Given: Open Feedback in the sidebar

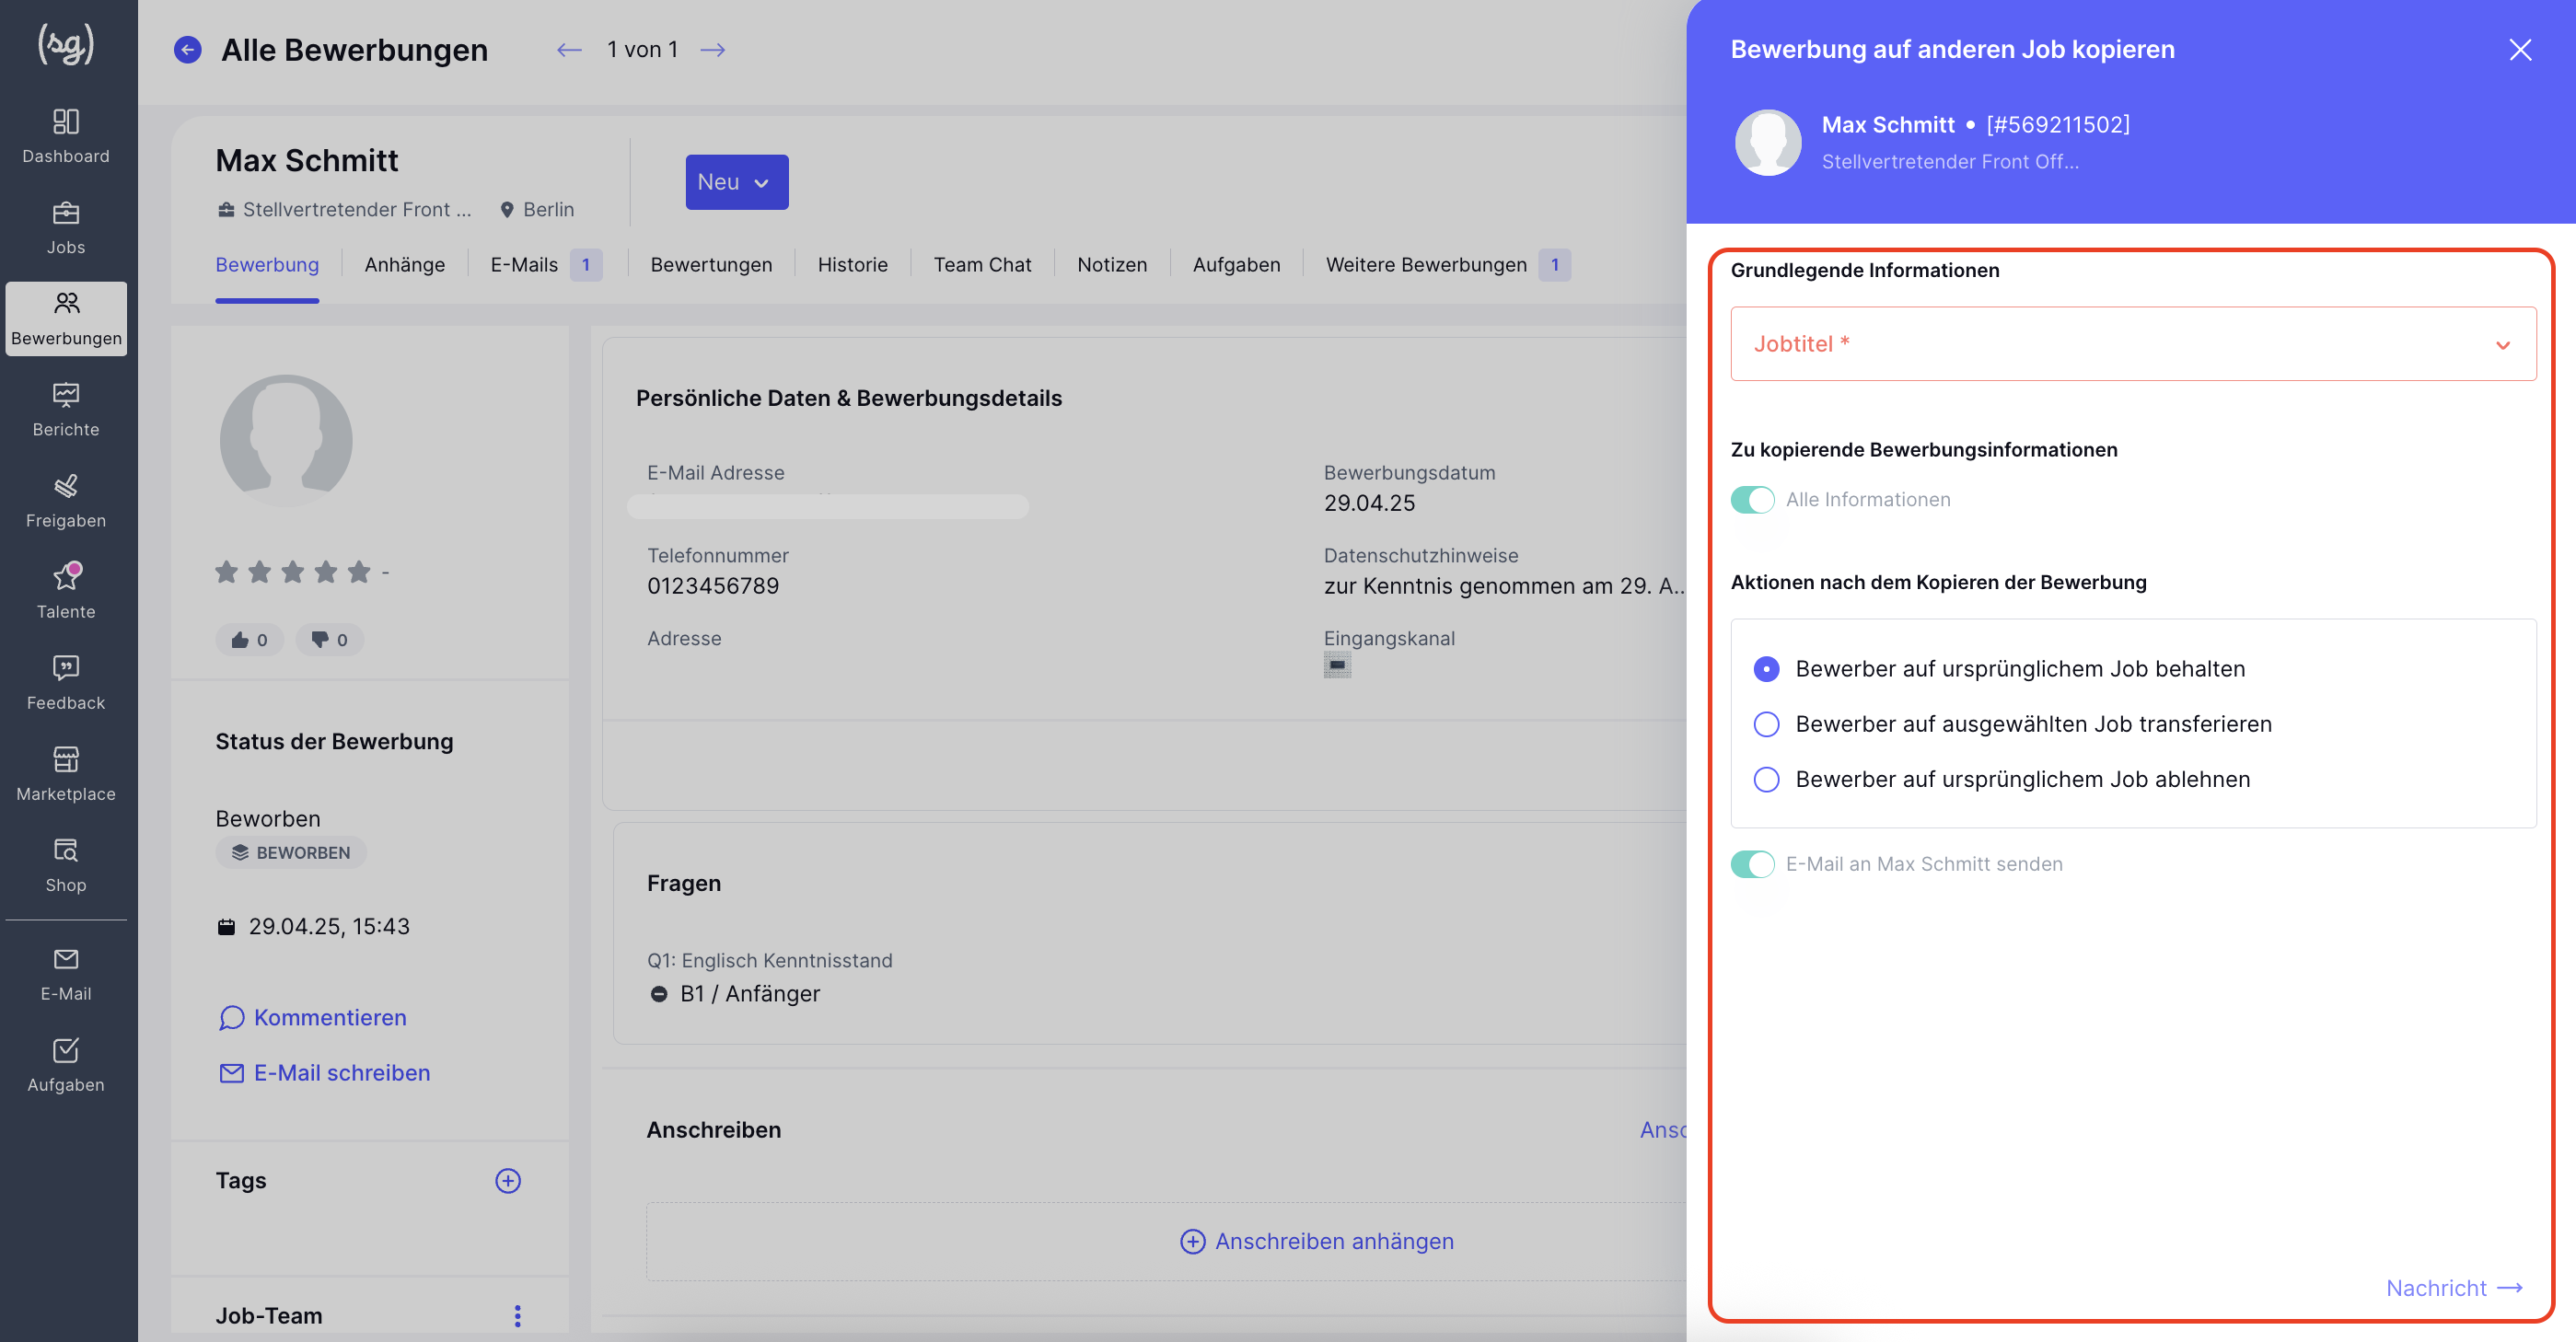Looking at the screenshot, I should [x=66, y=683].
